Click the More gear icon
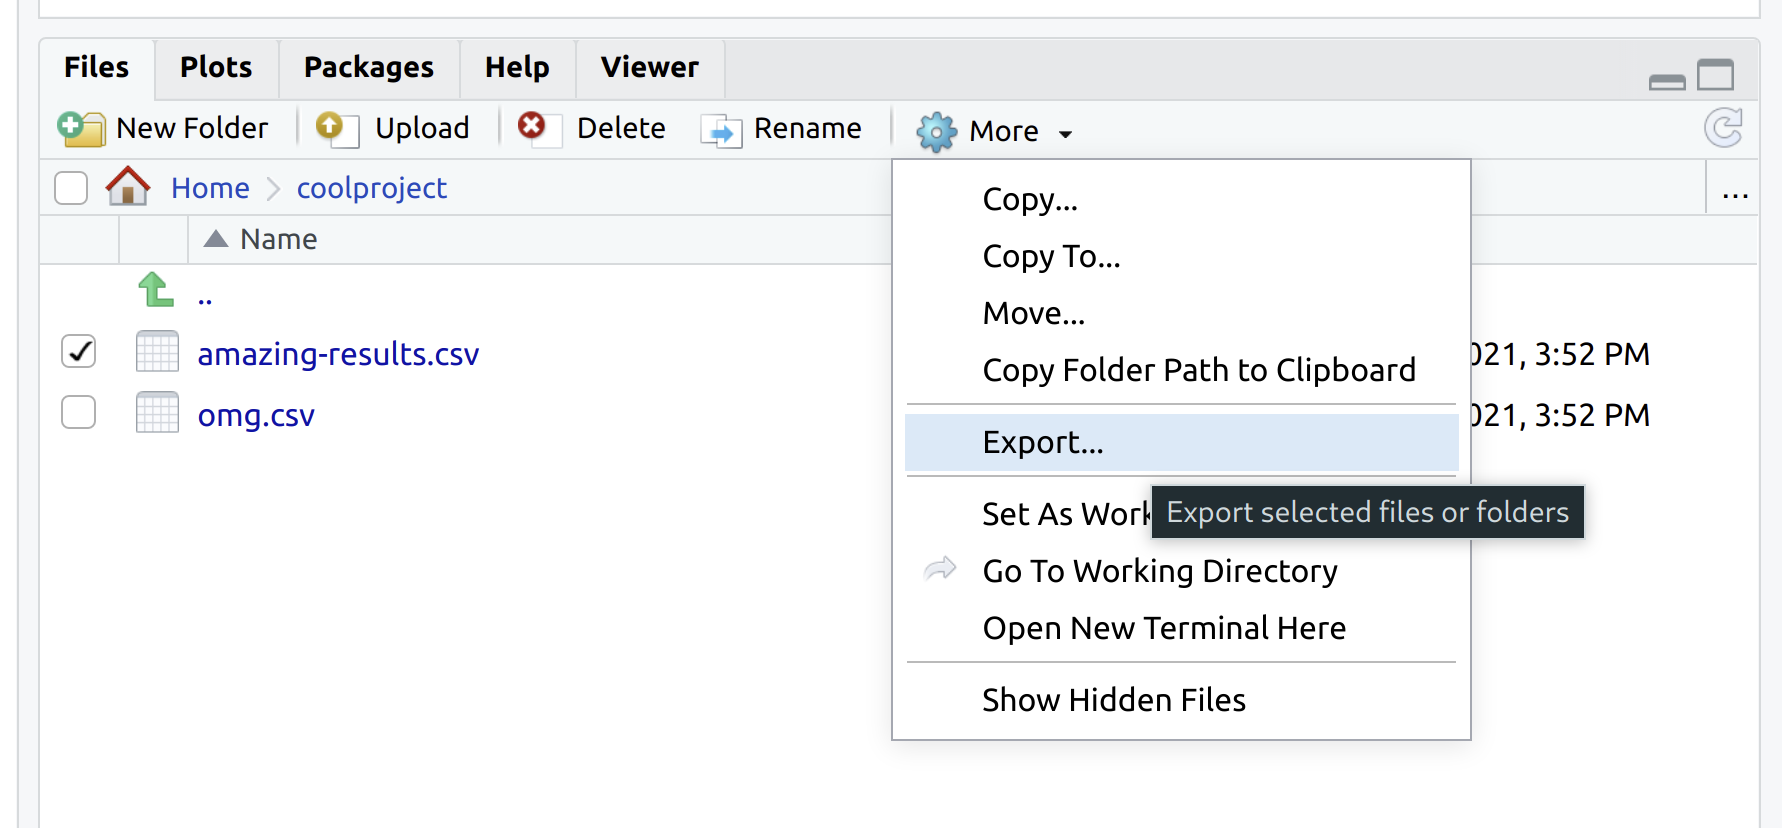The image size is (1782, 828). [x=936, y=131]
